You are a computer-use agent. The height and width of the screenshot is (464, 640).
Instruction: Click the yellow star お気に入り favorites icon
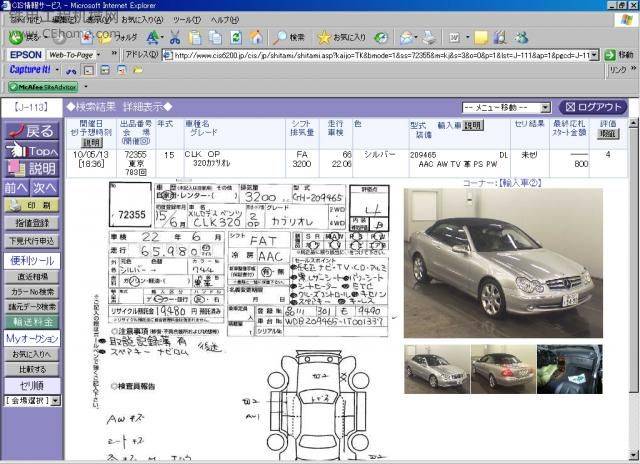[x=341, y=38]
